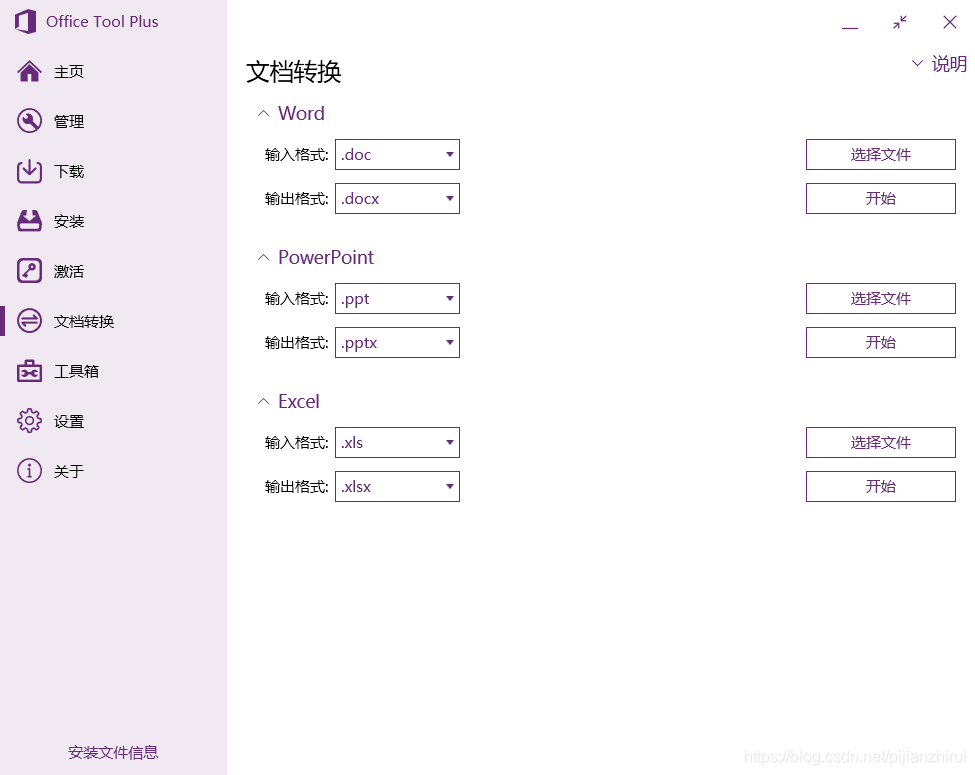Image resolution: width=975 pixels, height=775 pixels.
Task: Open the 设置 sidebar label
Action: pos(69,422)
